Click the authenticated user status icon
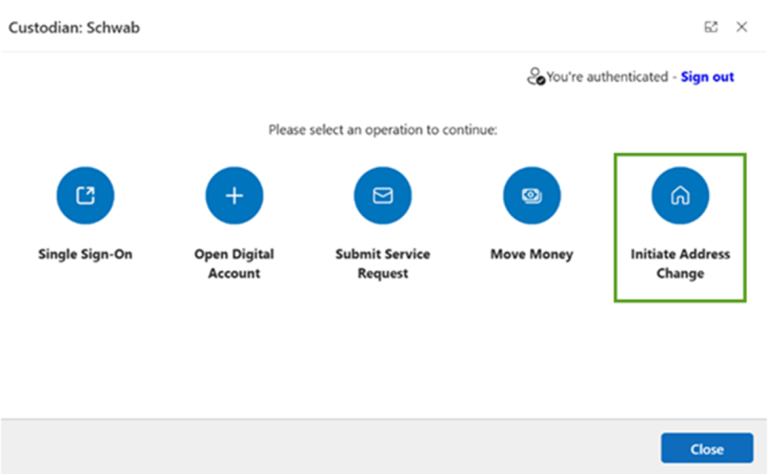This screenshot has height=474, width=768. click(x=535, y=76)
